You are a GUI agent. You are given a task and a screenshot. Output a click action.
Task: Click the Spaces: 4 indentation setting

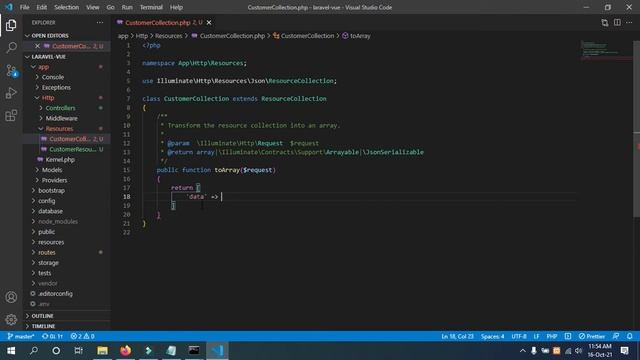pyautogui.click(x=492, y=336)
